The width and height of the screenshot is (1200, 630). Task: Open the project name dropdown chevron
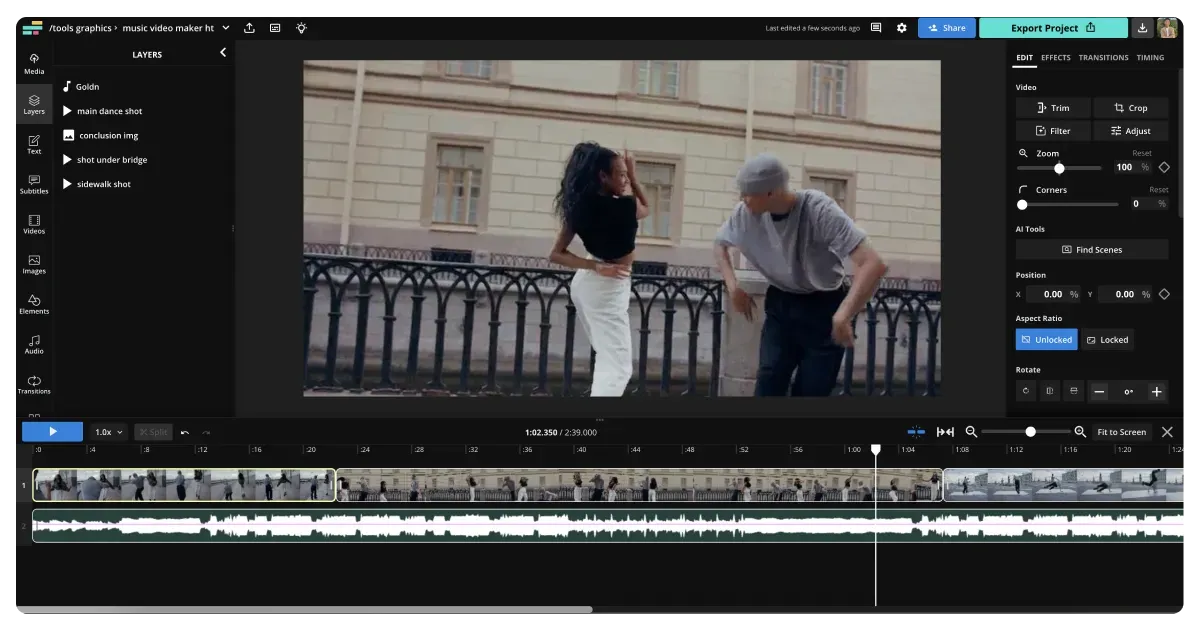226,28
